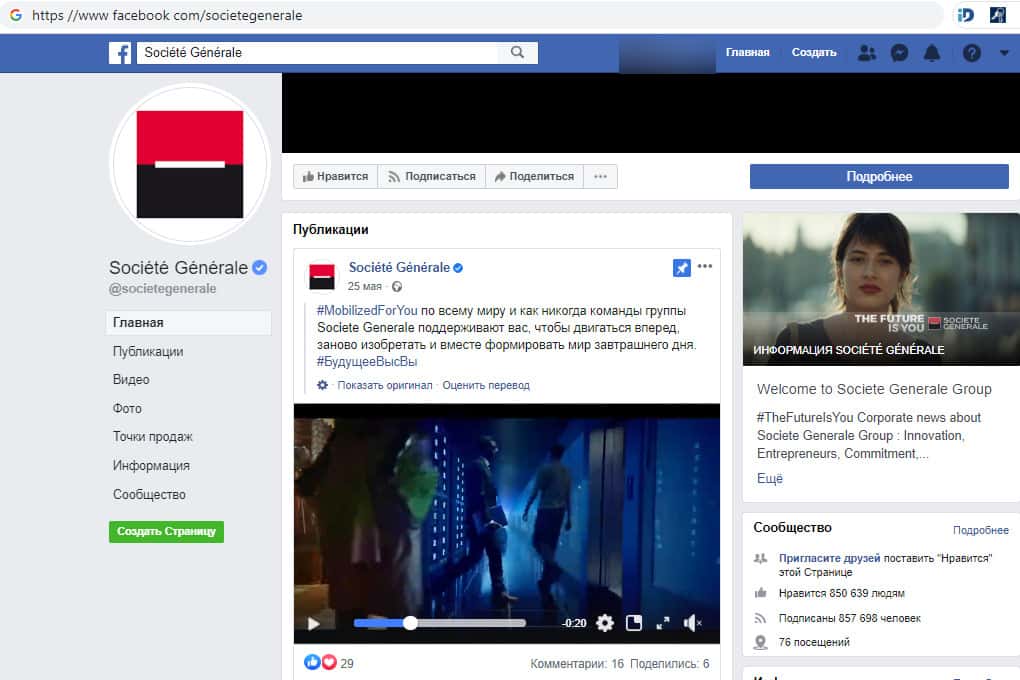Viewport: 1020px width, 680px height.
Task: Click the video progress slider
Action: click(439, 623)
